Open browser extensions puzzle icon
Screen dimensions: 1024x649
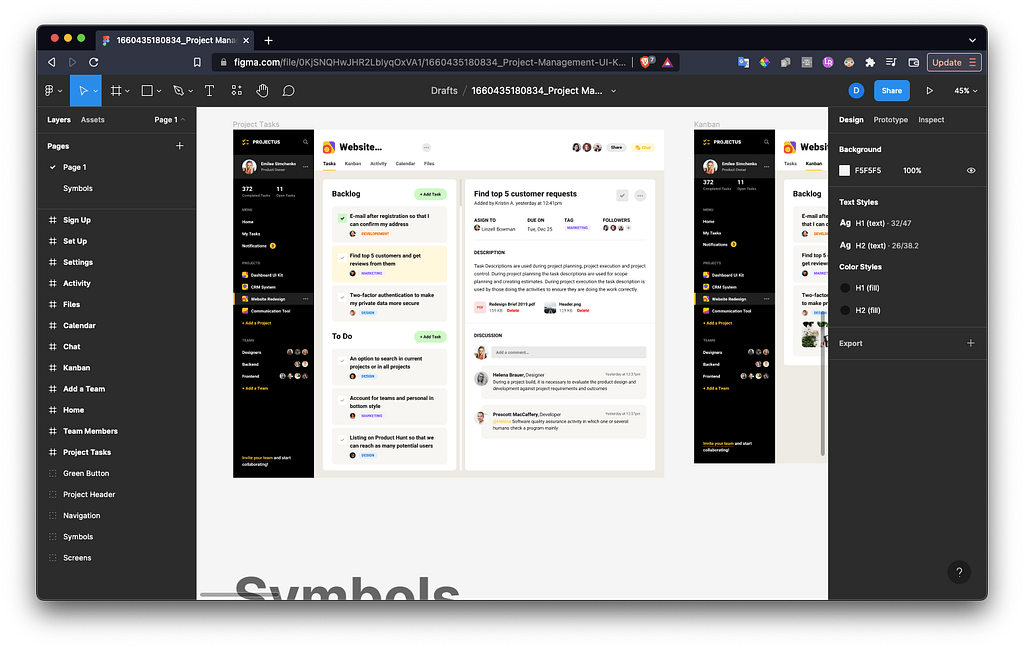pyautogui.click(x=870, y=62)
